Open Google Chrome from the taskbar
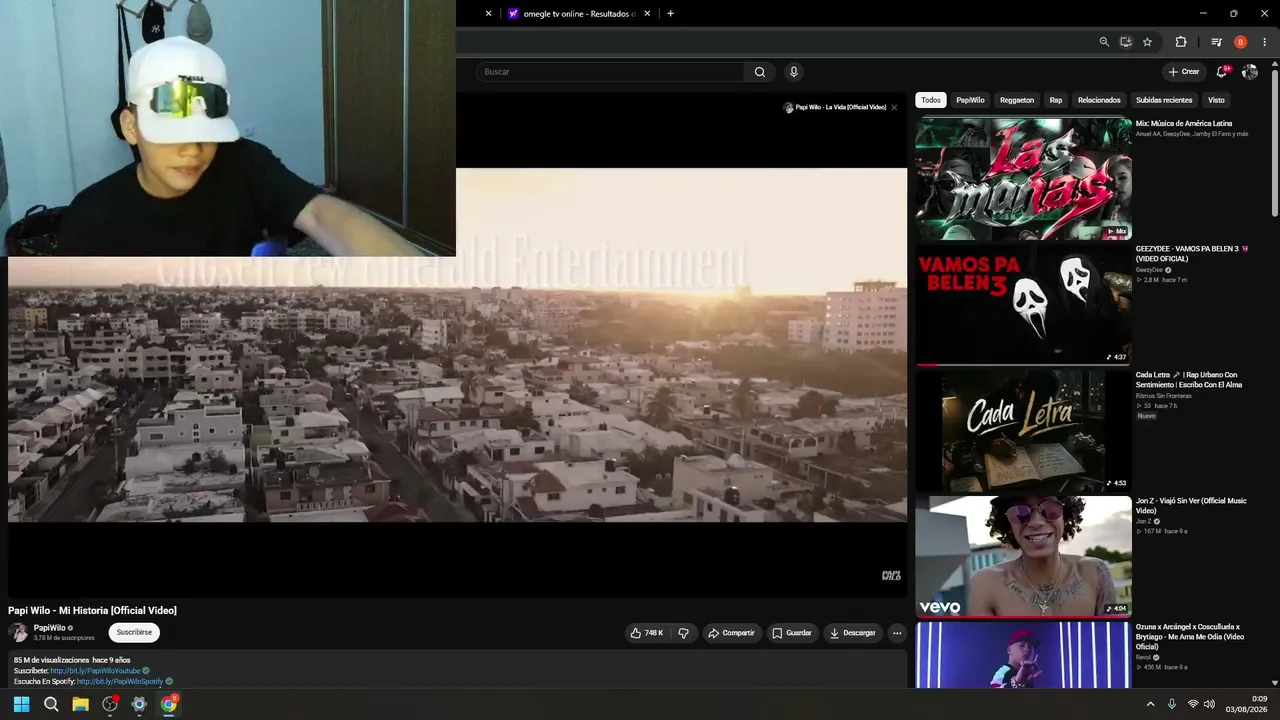 coord(169,704)
